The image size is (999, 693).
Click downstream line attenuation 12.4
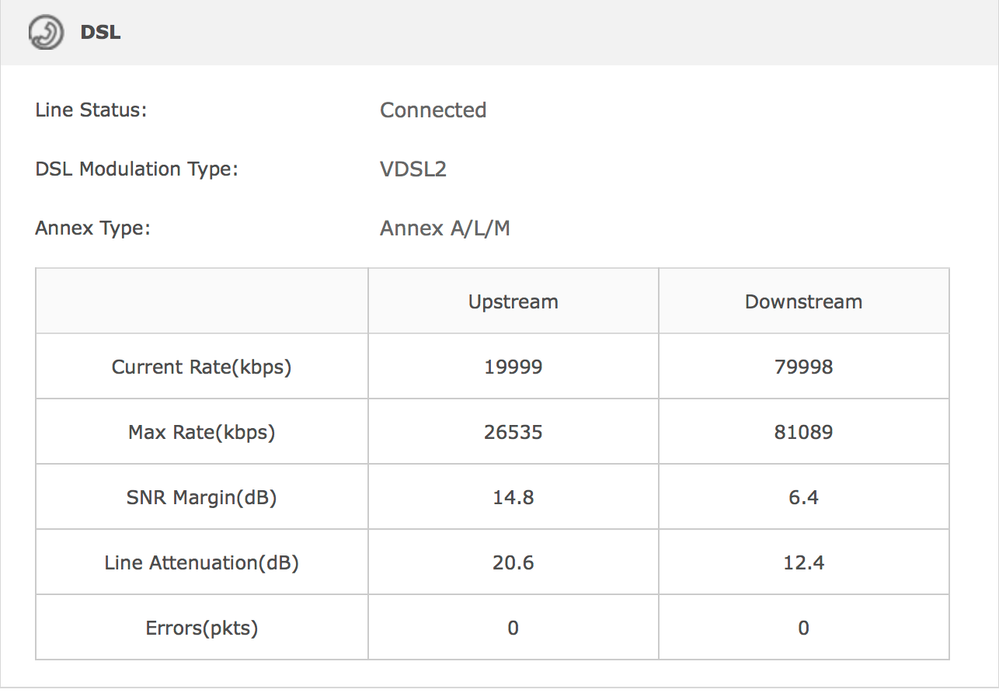803,563
